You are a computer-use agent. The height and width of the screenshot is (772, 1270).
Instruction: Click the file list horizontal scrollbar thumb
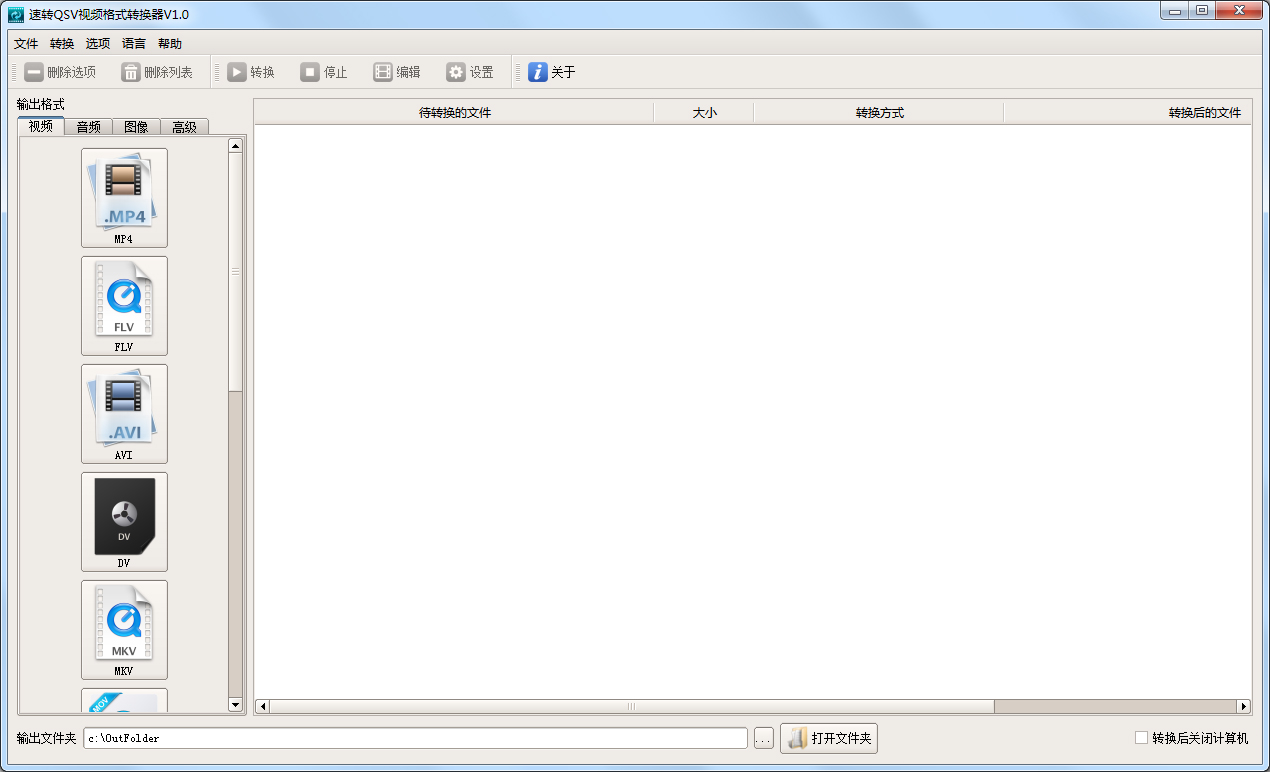[x=632, y=706]
